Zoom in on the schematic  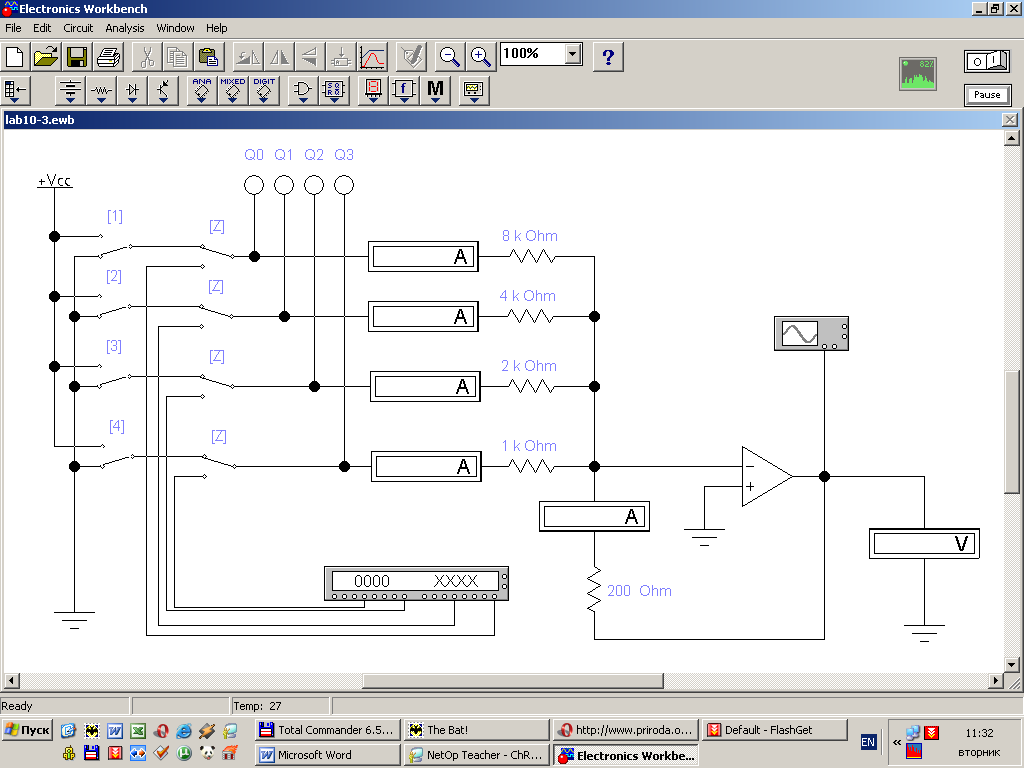click(481, 57)
